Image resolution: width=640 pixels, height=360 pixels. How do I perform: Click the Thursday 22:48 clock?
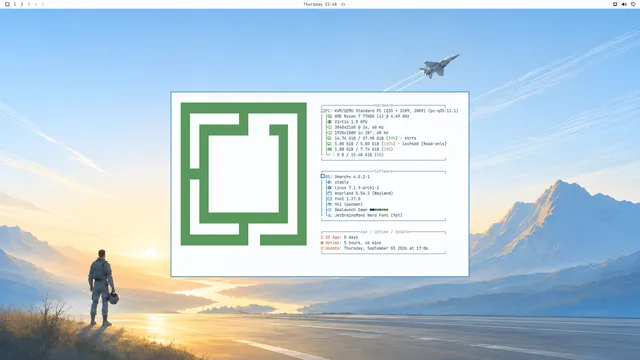(x=320, y=4)
